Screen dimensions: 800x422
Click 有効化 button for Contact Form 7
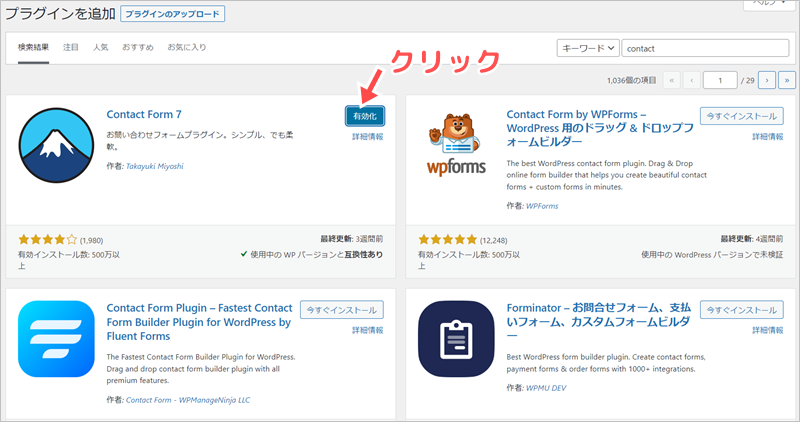click(363, 117)
